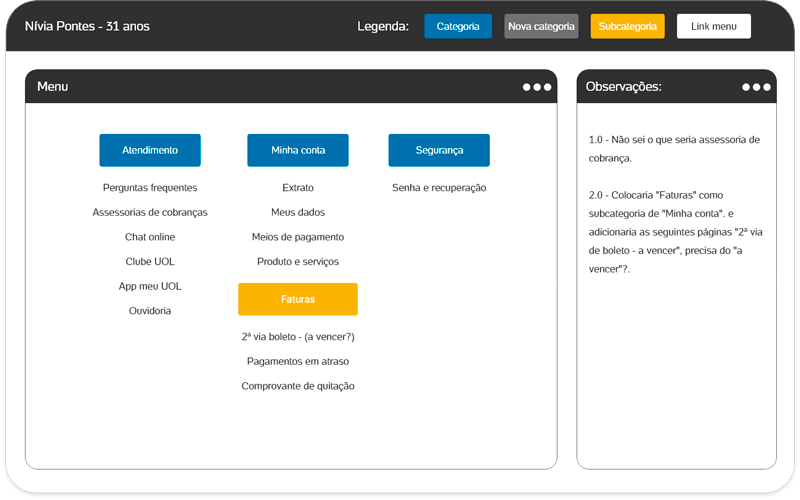Open Pagamentos em atraso under Faturas
Screen dimensions: 800x500
(x=298, y=361)
